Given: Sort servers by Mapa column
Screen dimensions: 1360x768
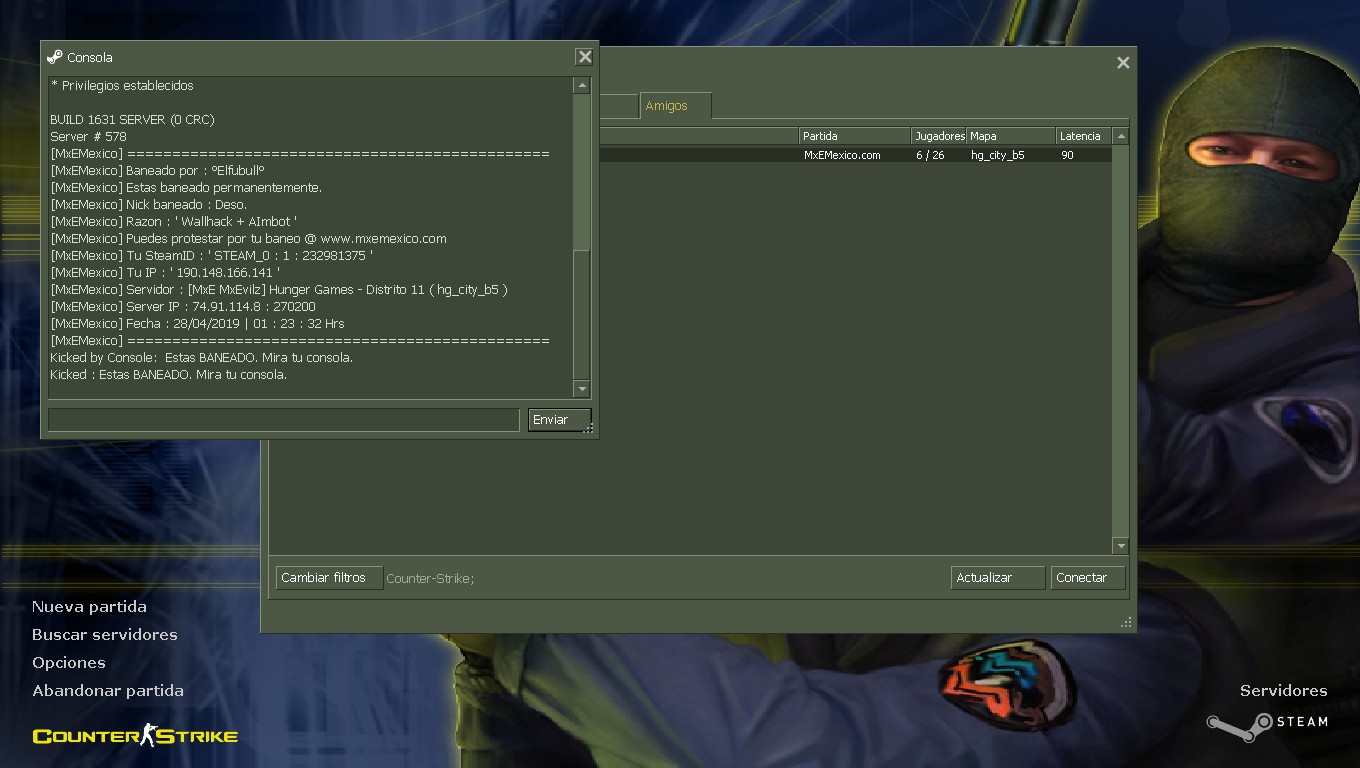Looking at the screenshot, I should tap(1011, 136).
